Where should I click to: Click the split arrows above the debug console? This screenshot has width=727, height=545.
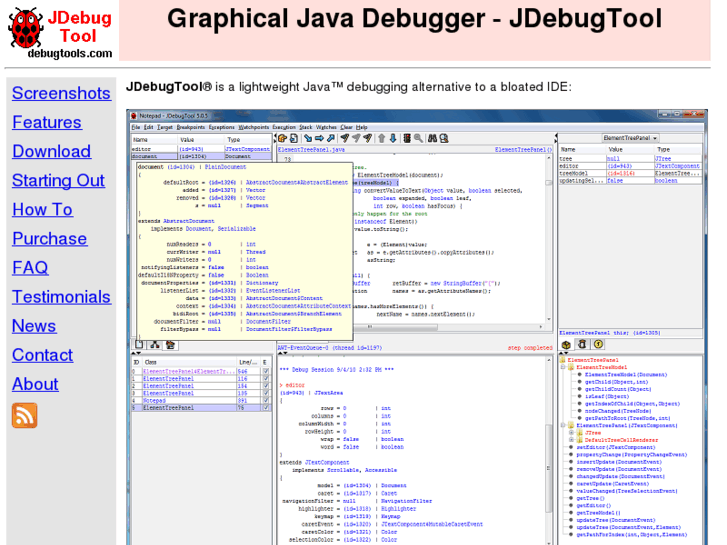click(x=282, y=353)
